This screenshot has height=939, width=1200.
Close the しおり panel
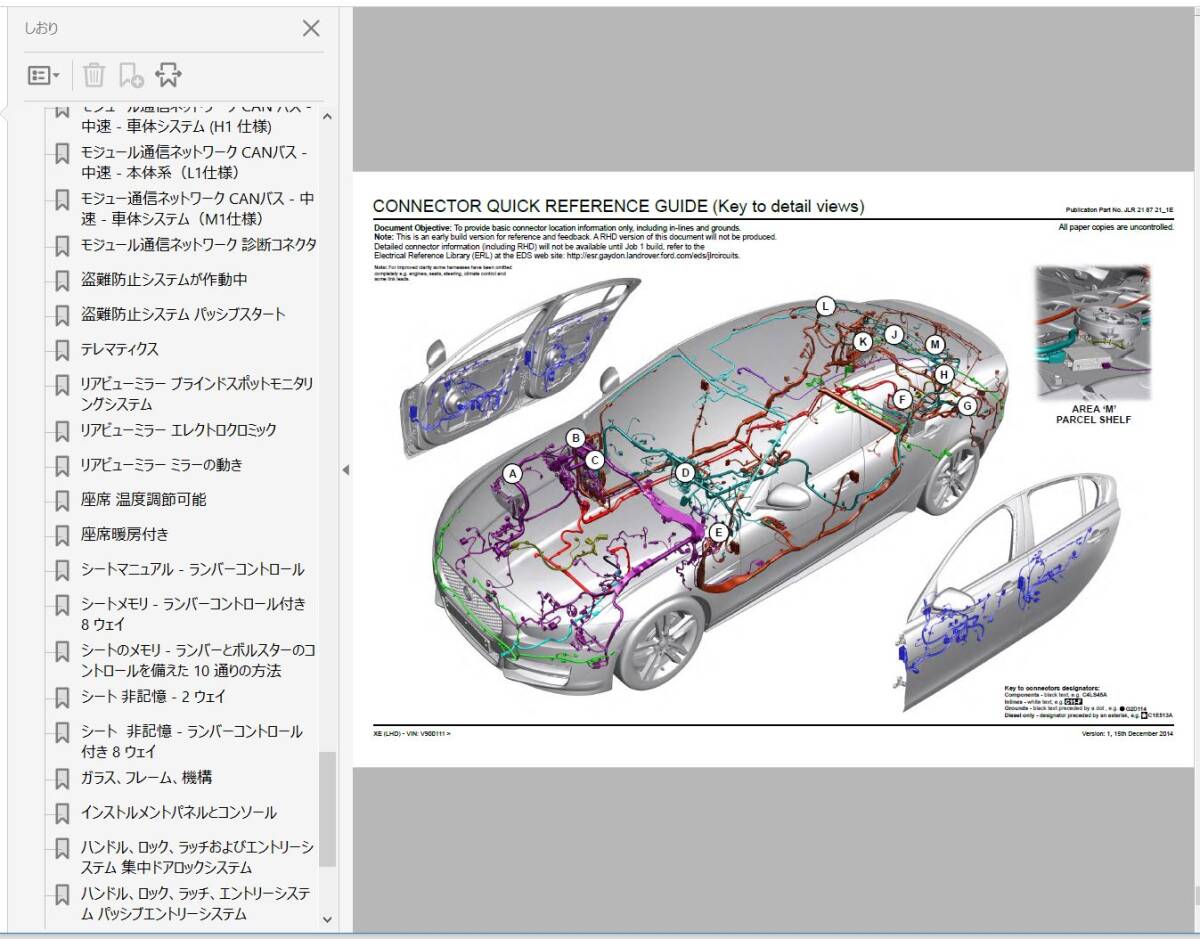310,29
